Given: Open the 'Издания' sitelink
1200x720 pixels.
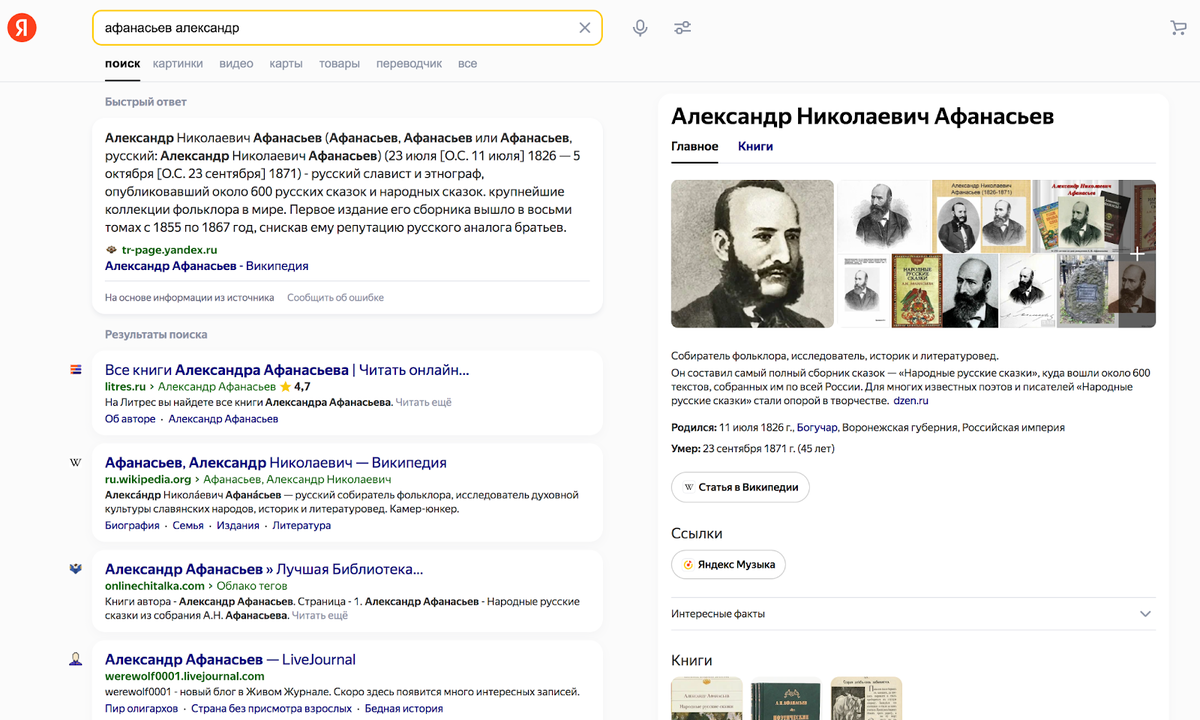Looking at the screenshot, I should [238, 525].
